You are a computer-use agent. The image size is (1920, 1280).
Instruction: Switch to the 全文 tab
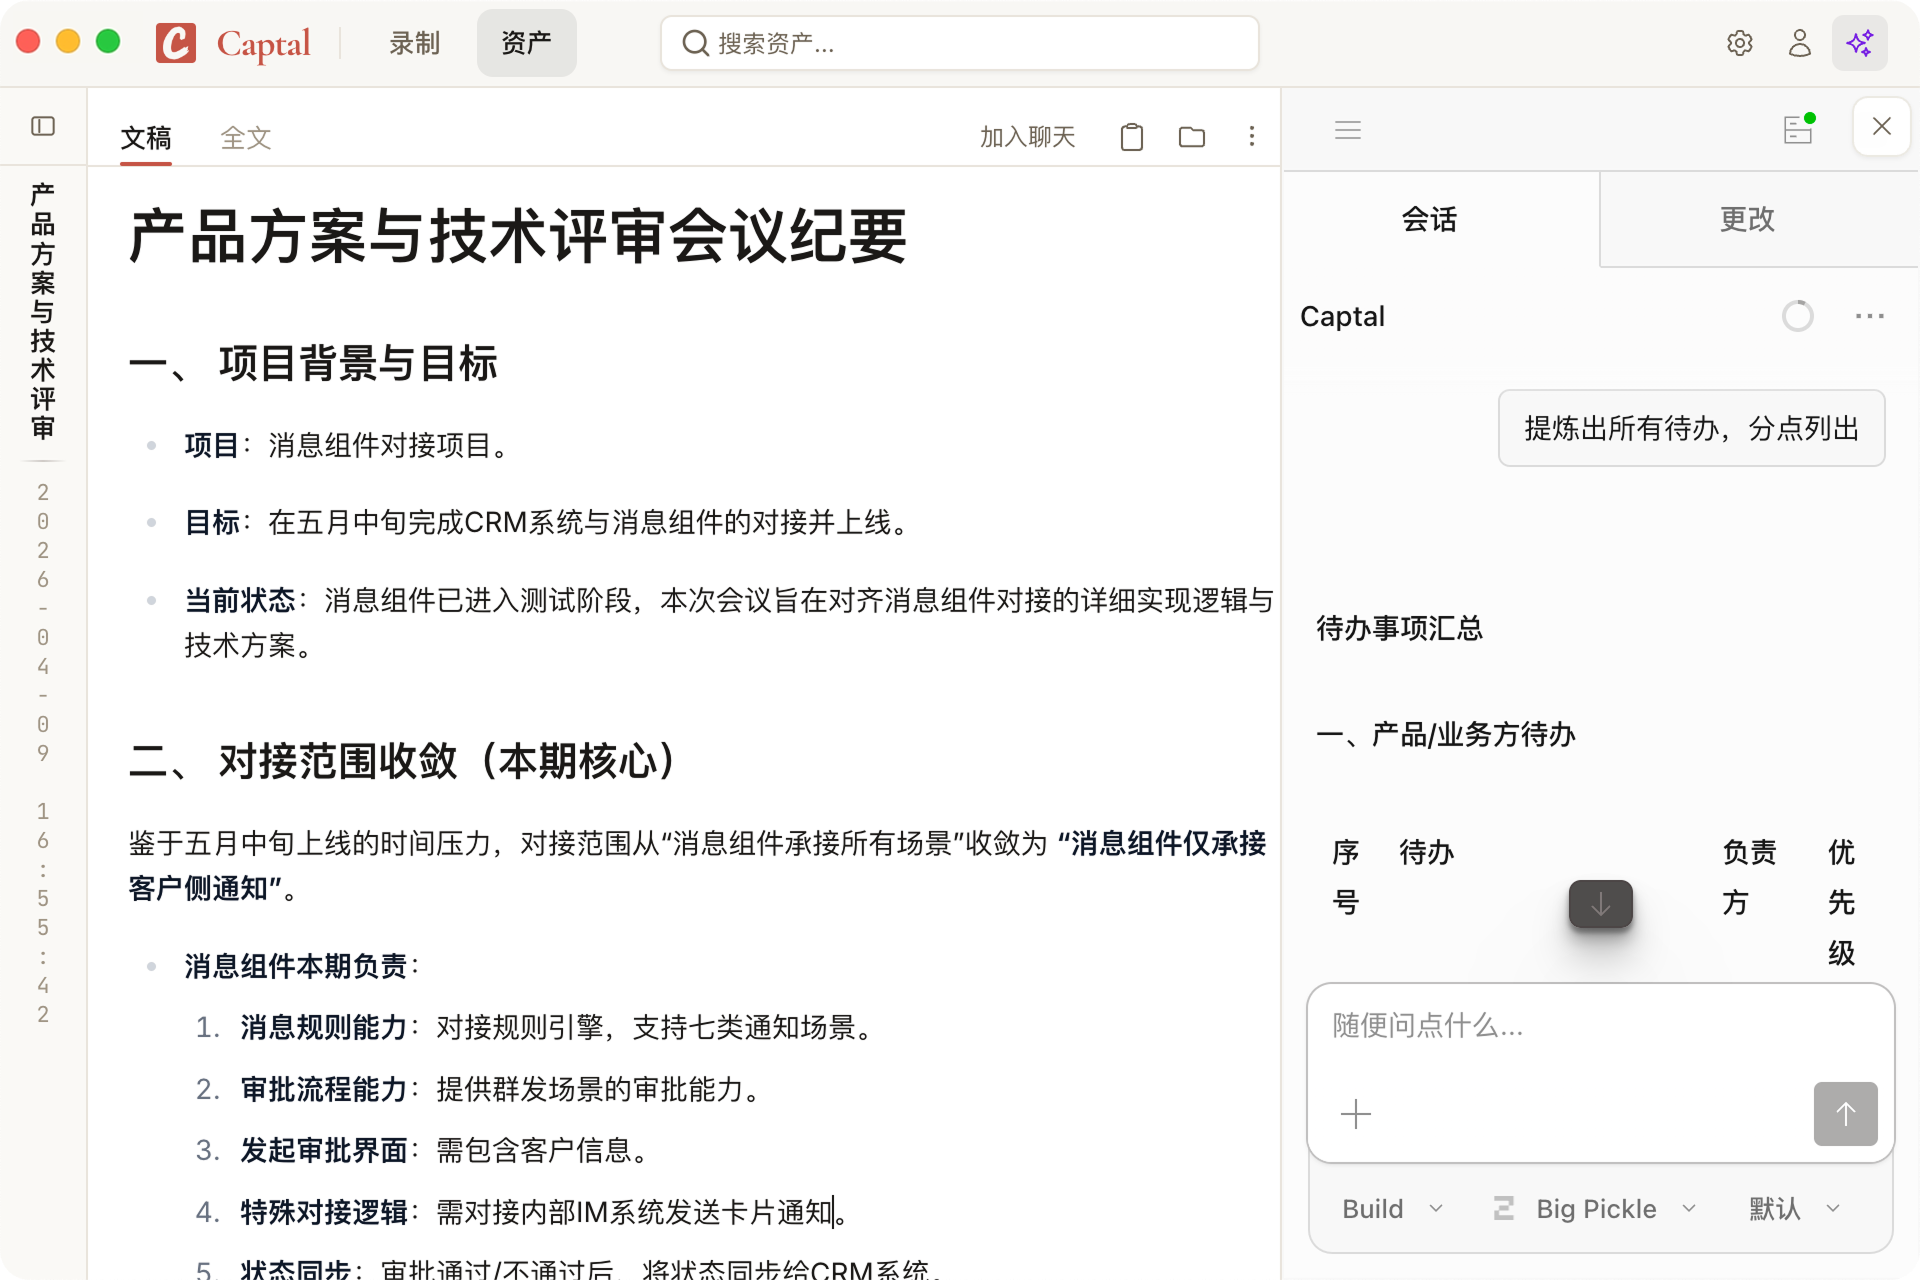[245, 137]
